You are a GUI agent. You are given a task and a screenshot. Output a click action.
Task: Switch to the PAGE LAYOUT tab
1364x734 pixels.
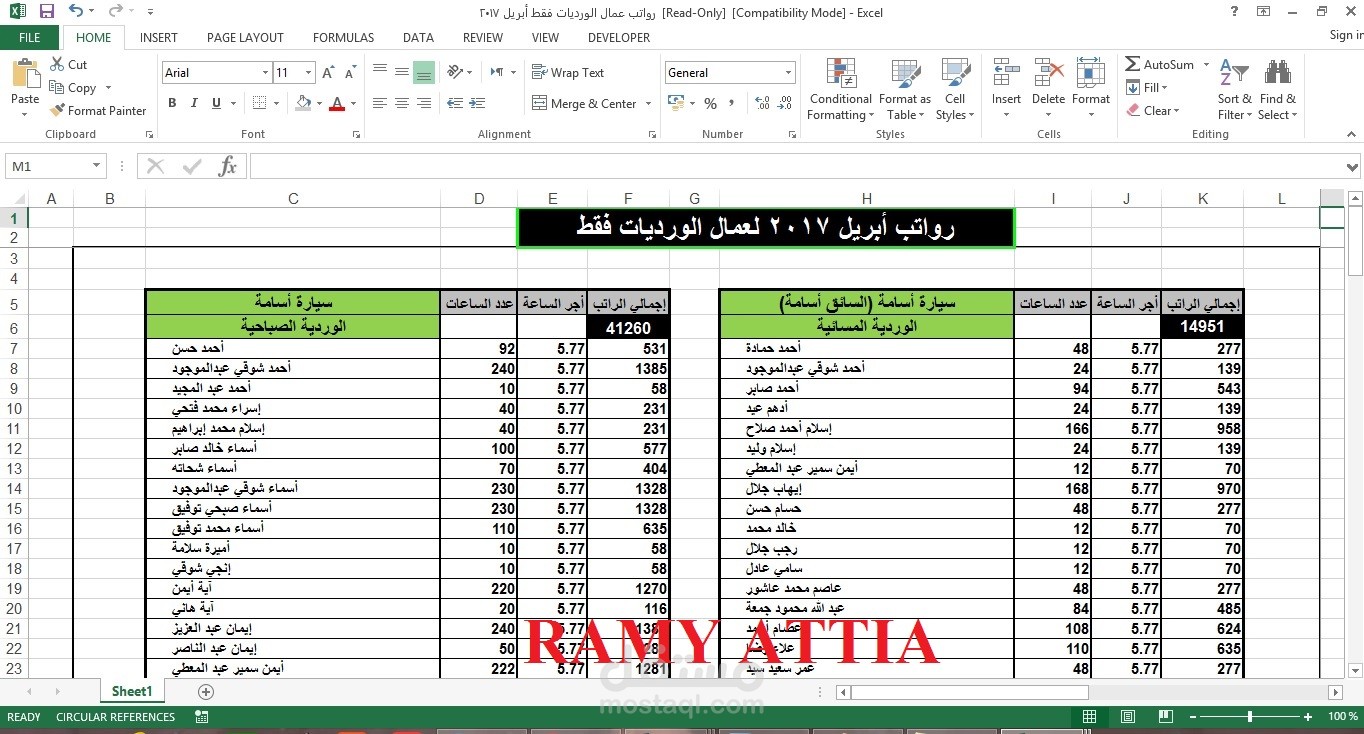point(245,38)
